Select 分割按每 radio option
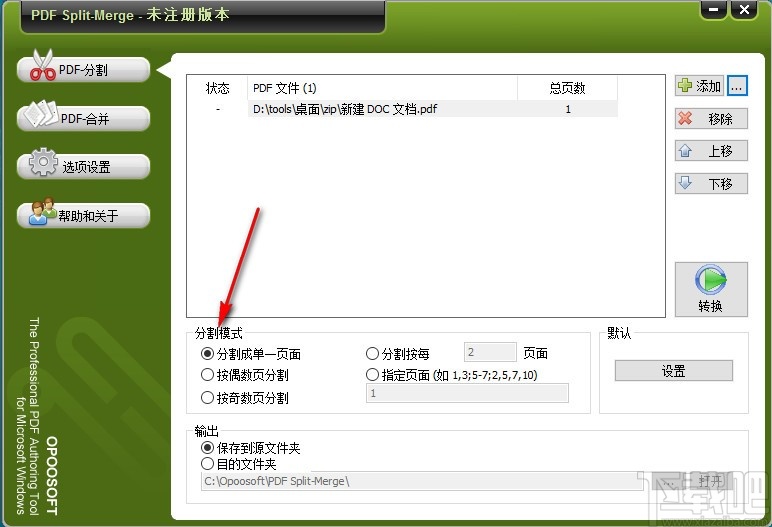Screen dimensions: 772x527 [398, 354]
